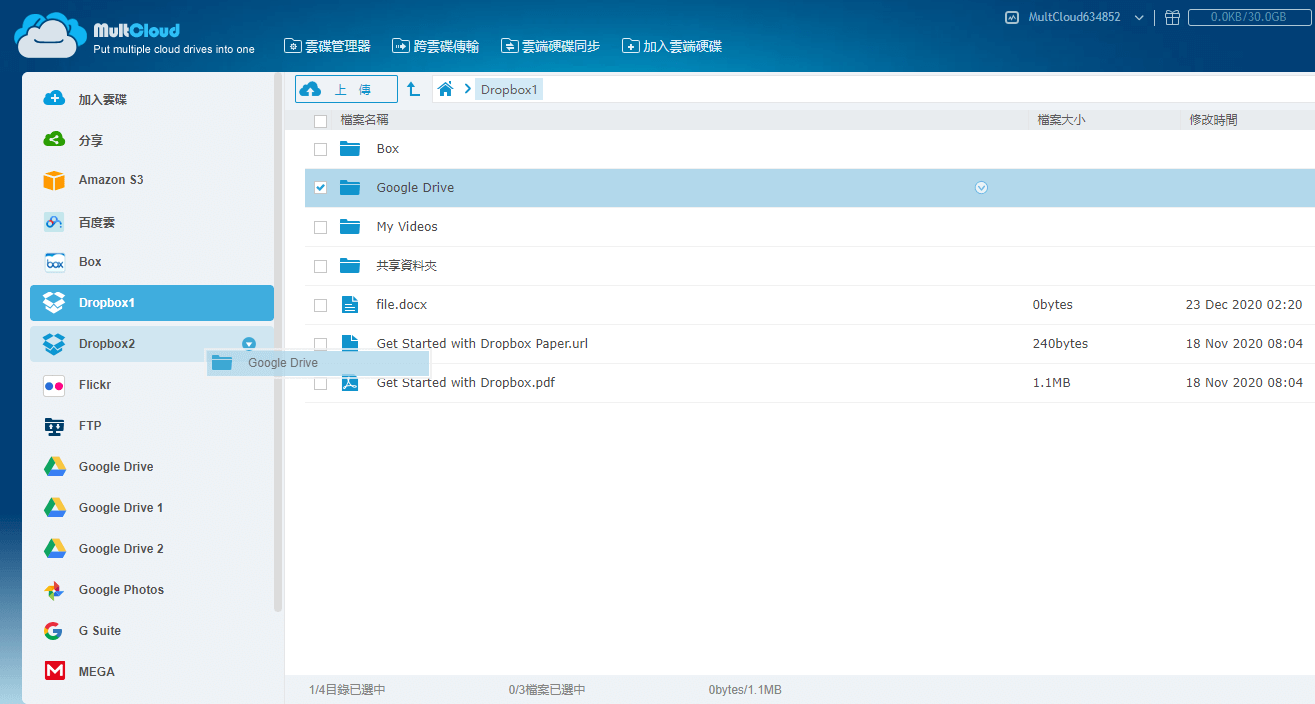Click the Box folder icon in file list
Viewport: 1315px width, 704px height.
coord(349,149)
